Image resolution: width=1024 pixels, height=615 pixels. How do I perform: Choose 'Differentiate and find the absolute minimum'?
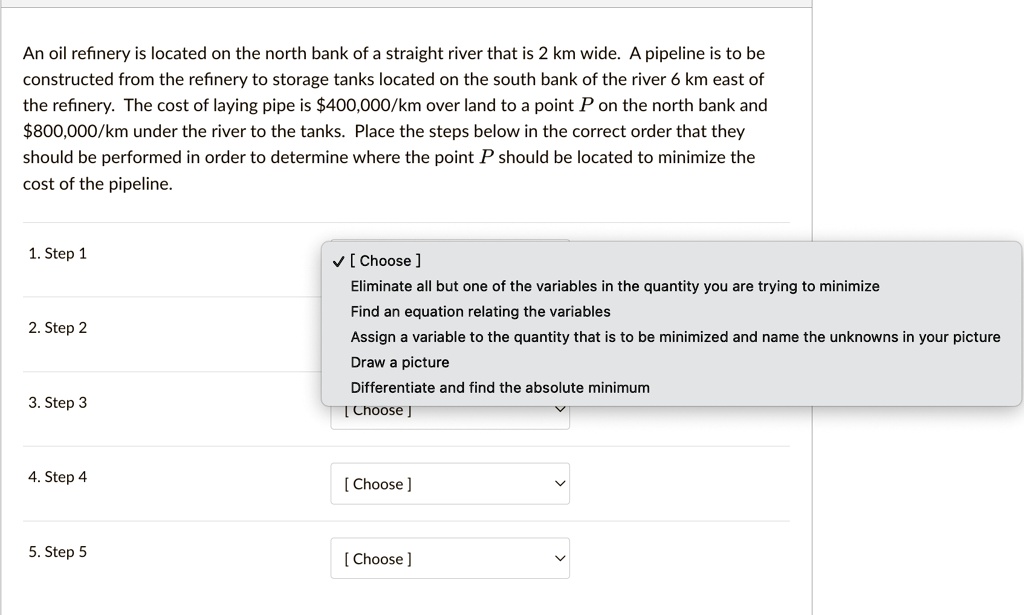pos(499,388)
